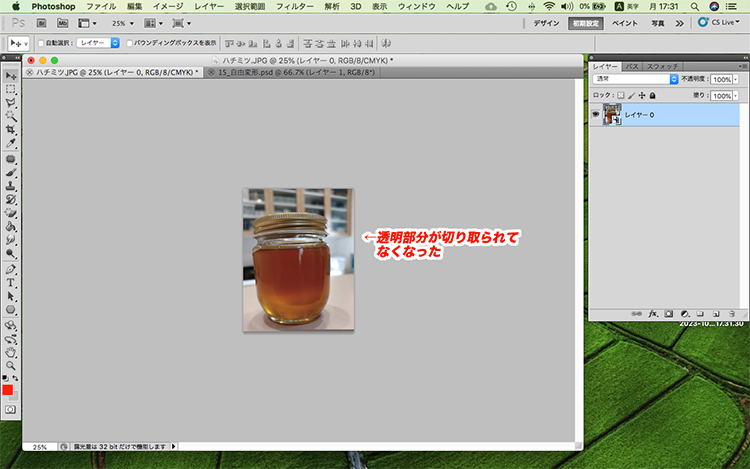Select the Crop tool
Viewport: 750px width, 469px height.
(x=11, y=130)
